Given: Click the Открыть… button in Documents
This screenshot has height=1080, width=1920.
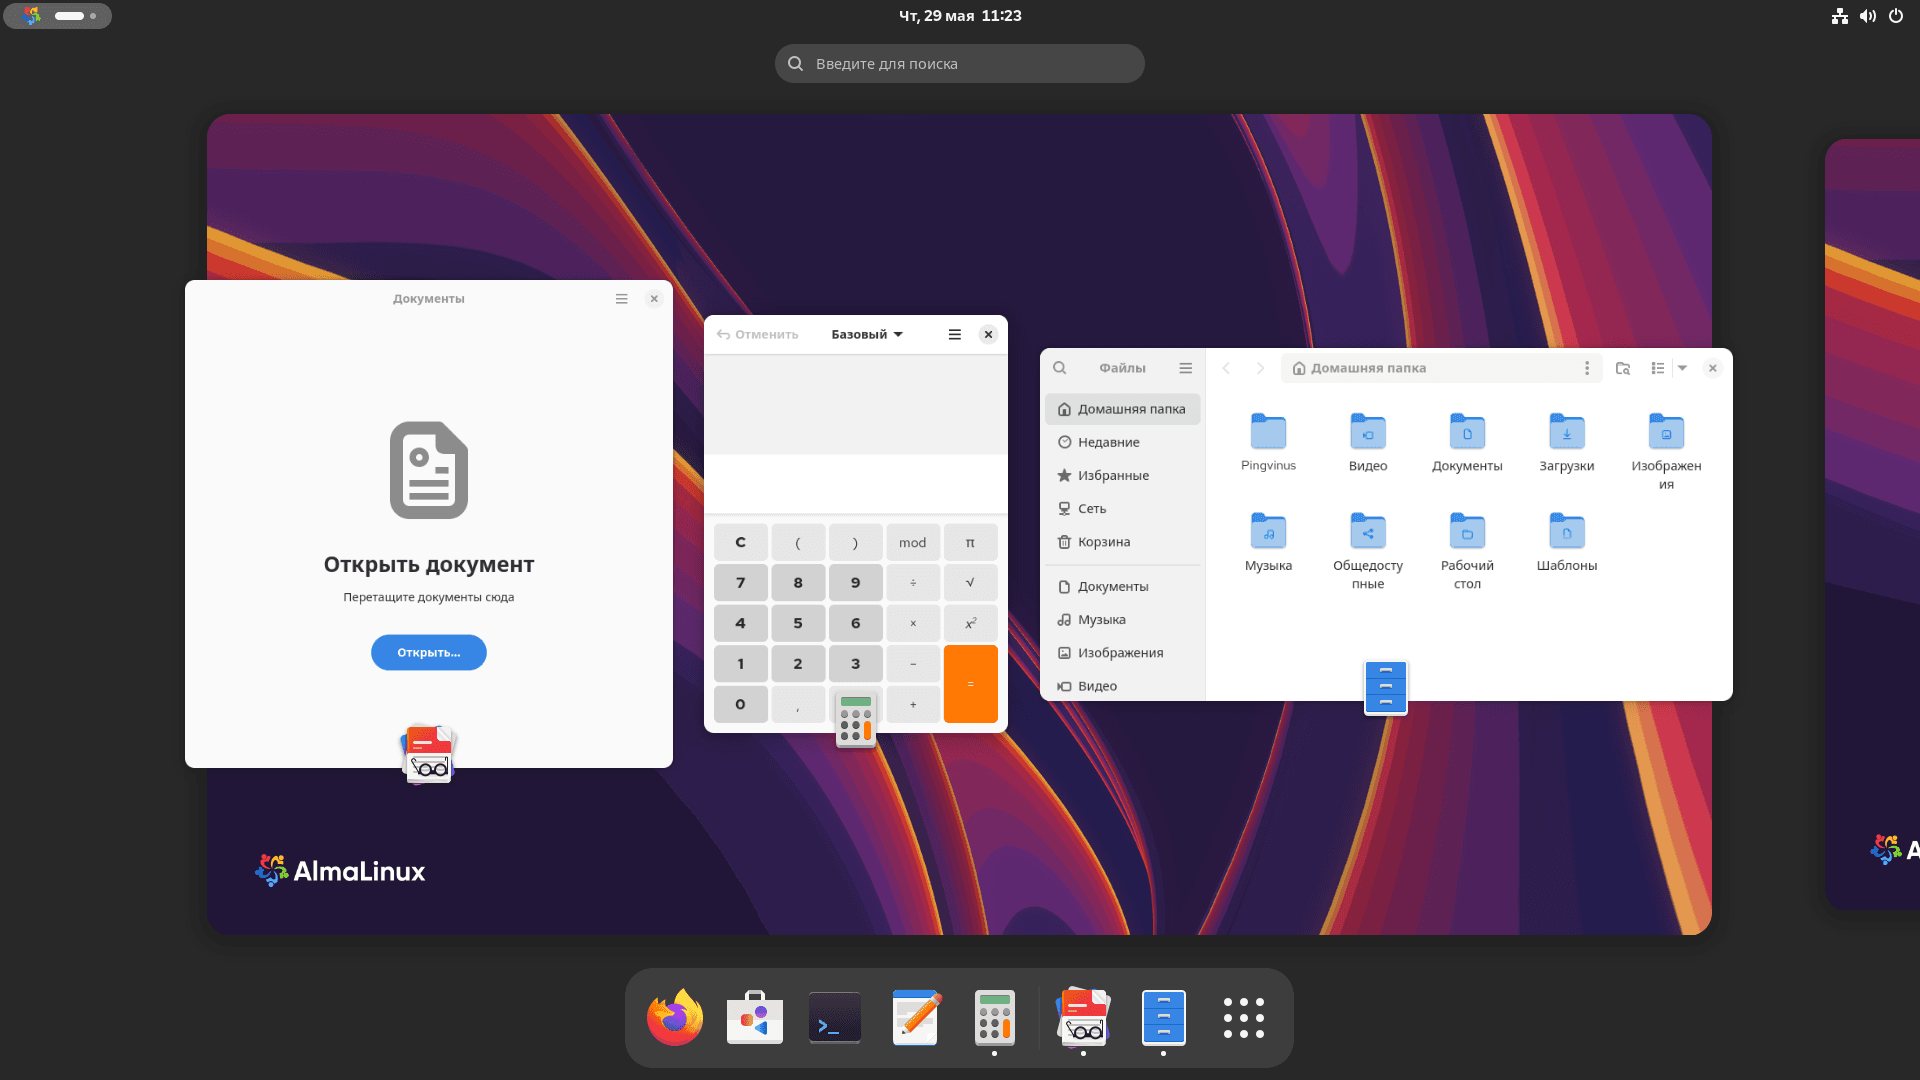Looking at the screenshot, I should (x=429, y=652).
